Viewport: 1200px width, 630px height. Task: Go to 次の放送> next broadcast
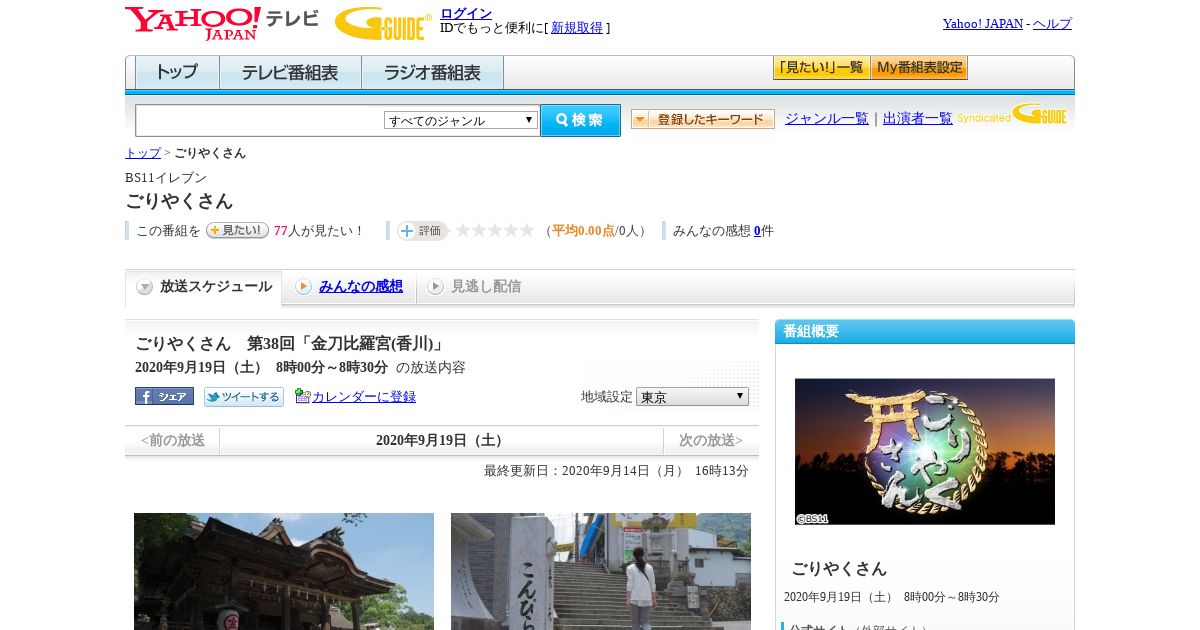click(711, 440)
